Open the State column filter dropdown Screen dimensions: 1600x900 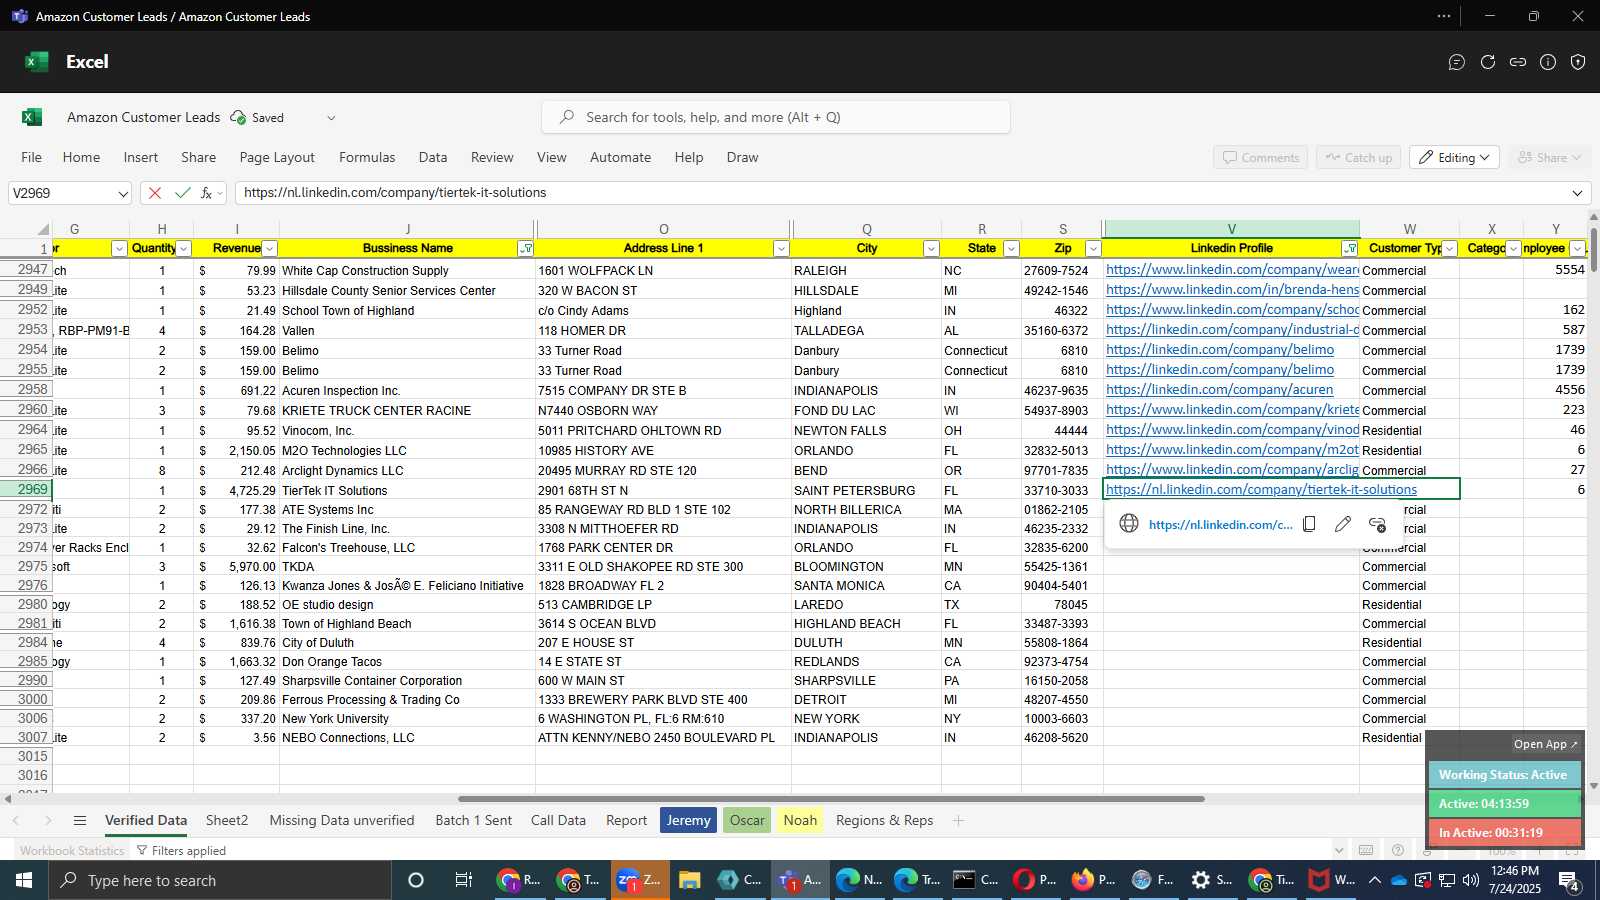[1011, 249]
